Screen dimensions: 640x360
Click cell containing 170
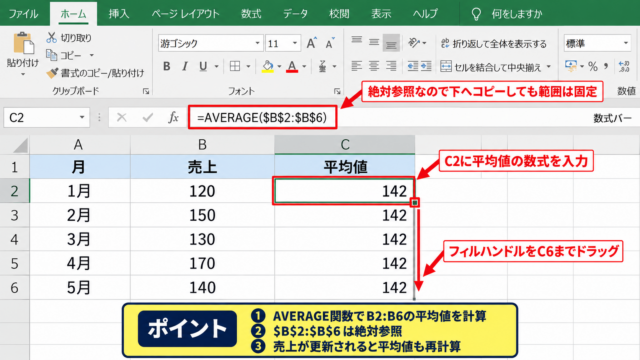202,263
